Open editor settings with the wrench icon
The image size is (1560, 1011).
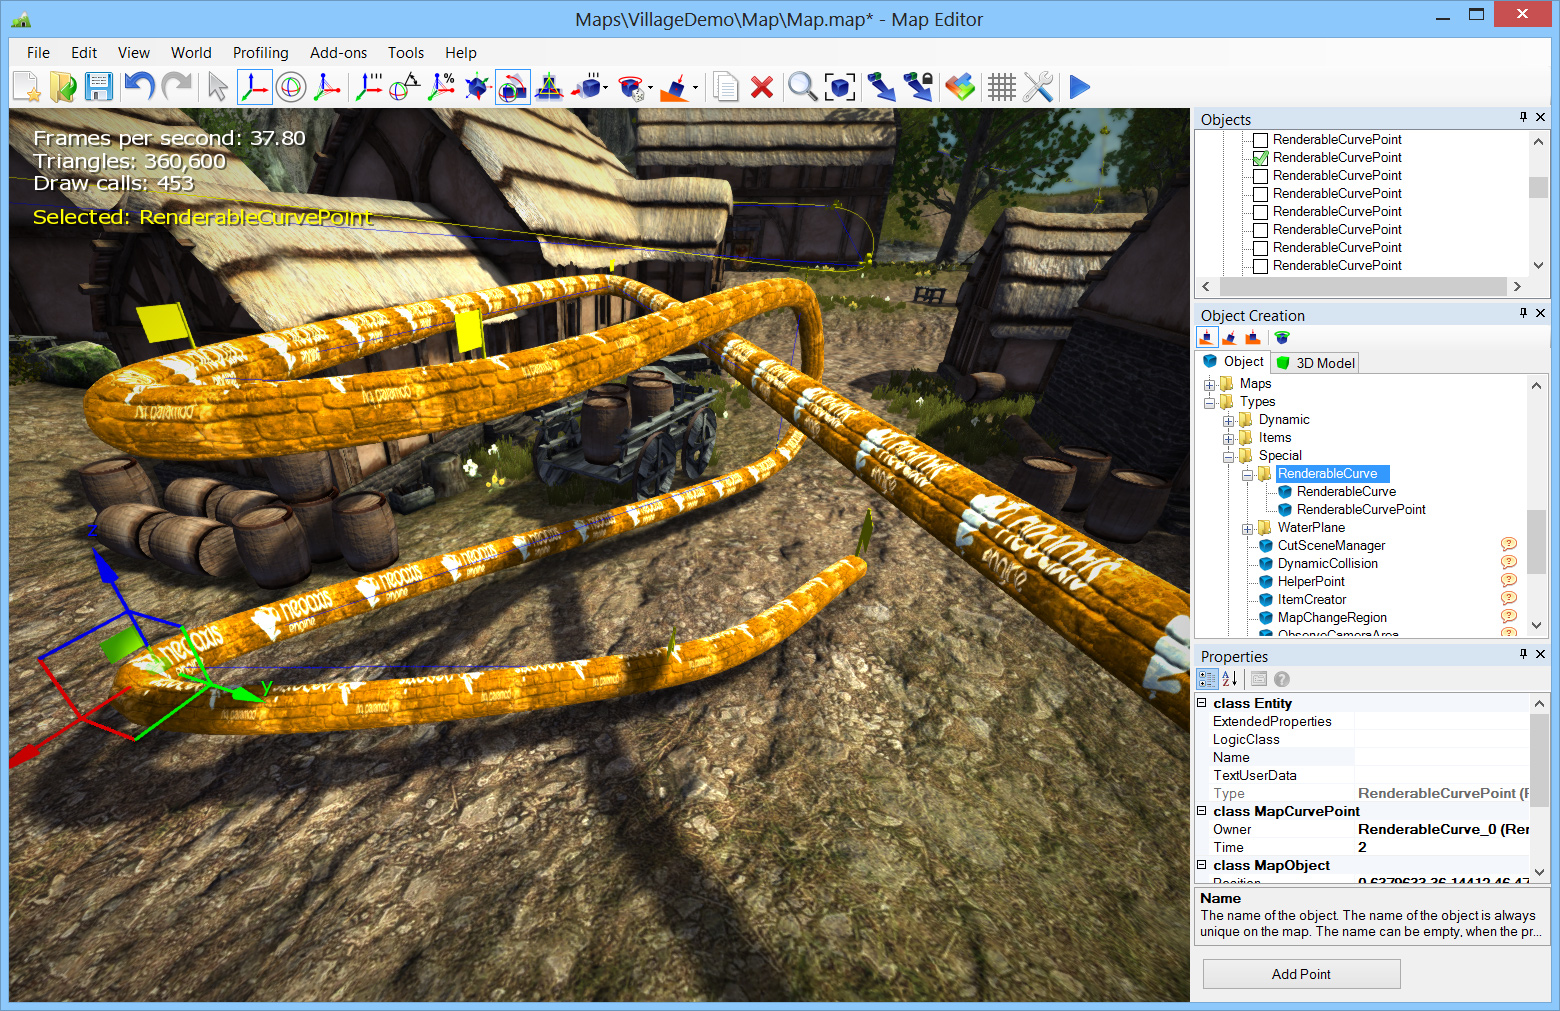1038,87
